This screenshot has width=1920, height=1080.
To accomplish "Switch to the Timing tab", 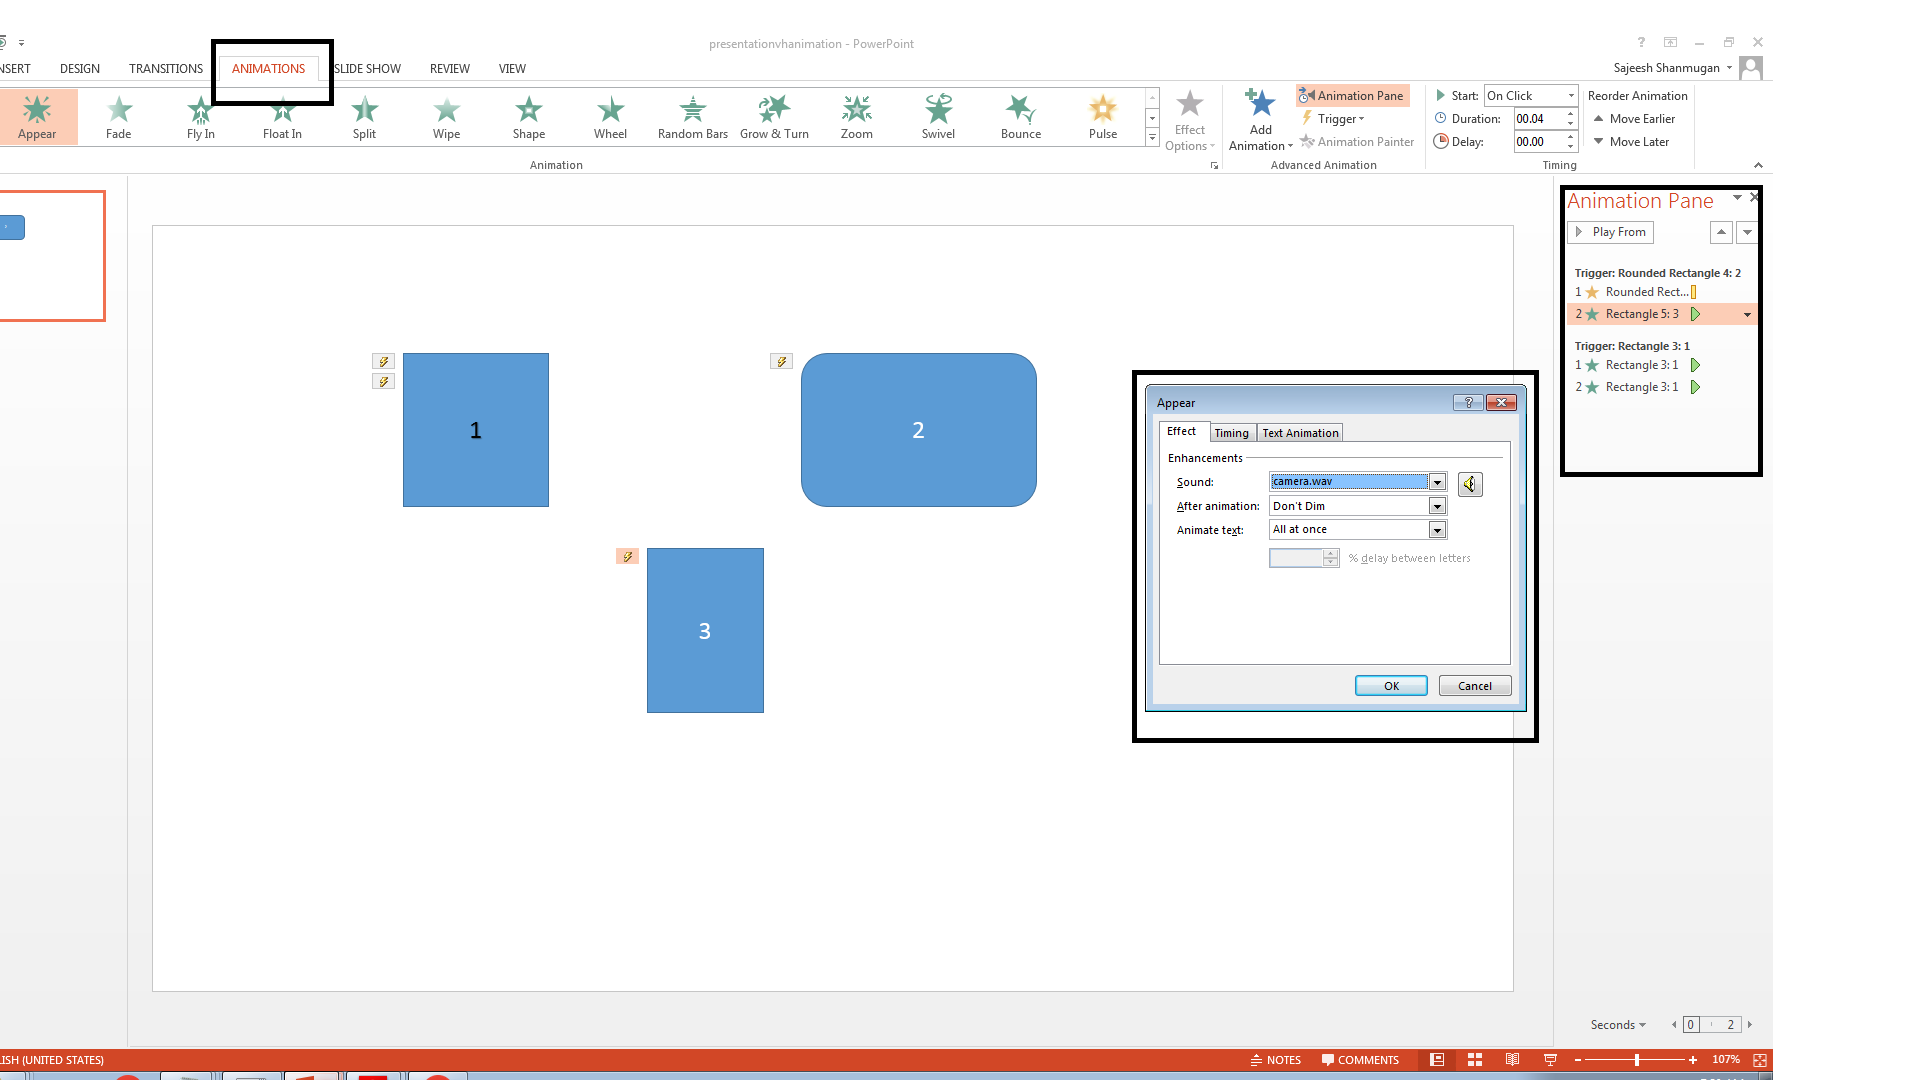I will coord(1231,433).
